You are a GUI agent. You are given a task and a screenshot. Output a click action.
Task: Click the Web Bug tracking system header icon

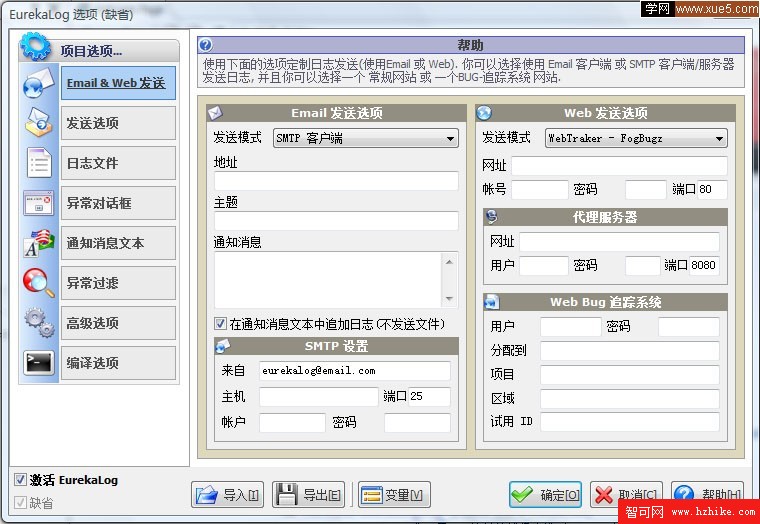(492, 302)
